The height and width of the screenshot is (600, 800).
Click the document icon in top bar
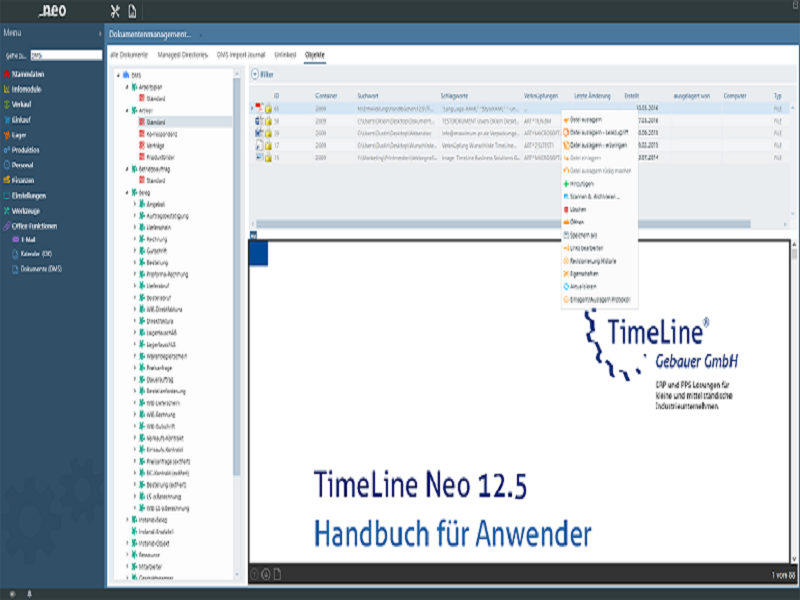coord(133,11)
